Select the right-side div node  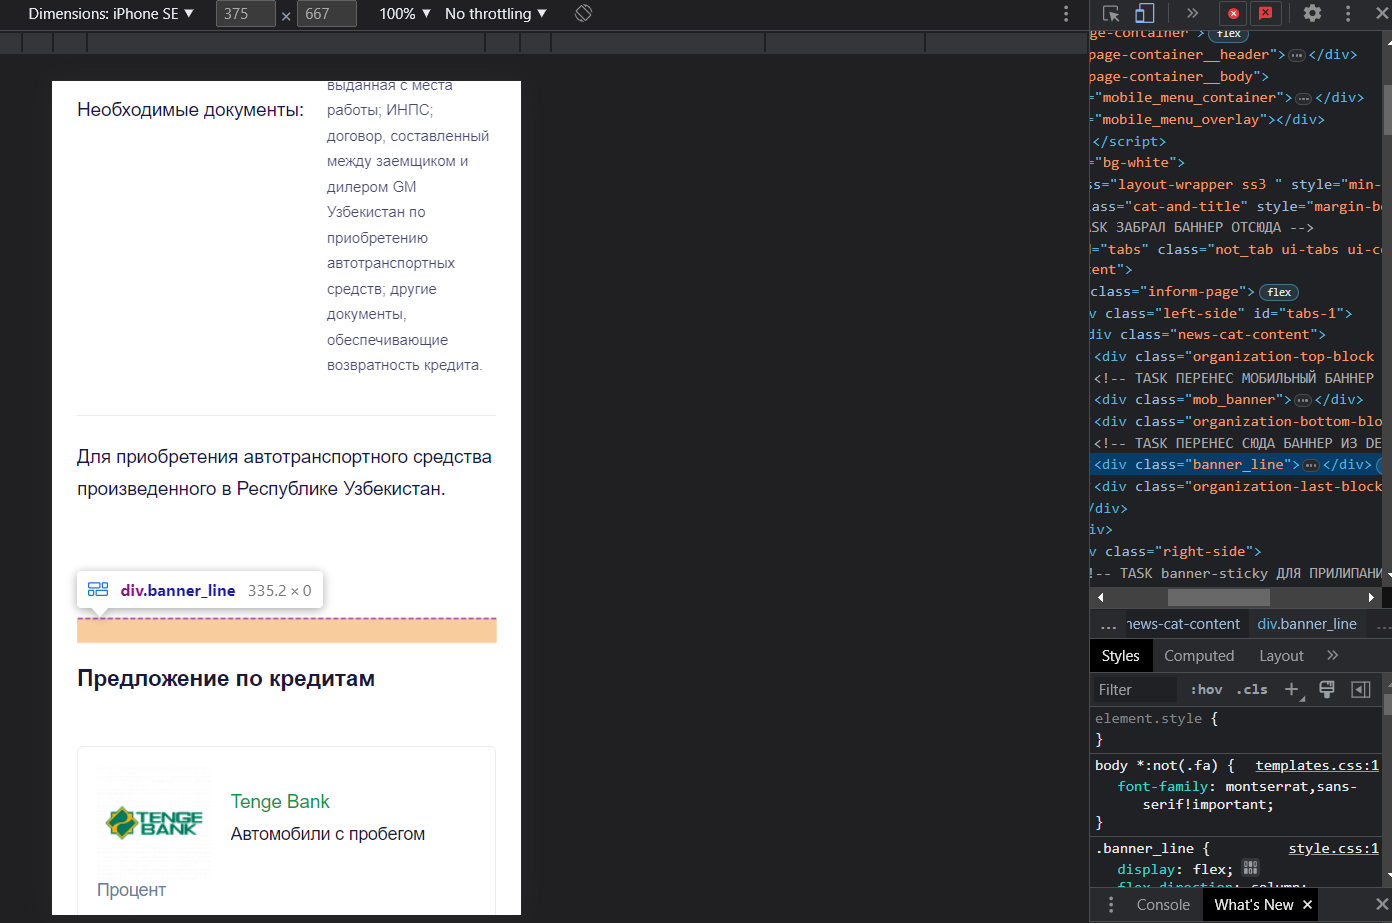1176,552
